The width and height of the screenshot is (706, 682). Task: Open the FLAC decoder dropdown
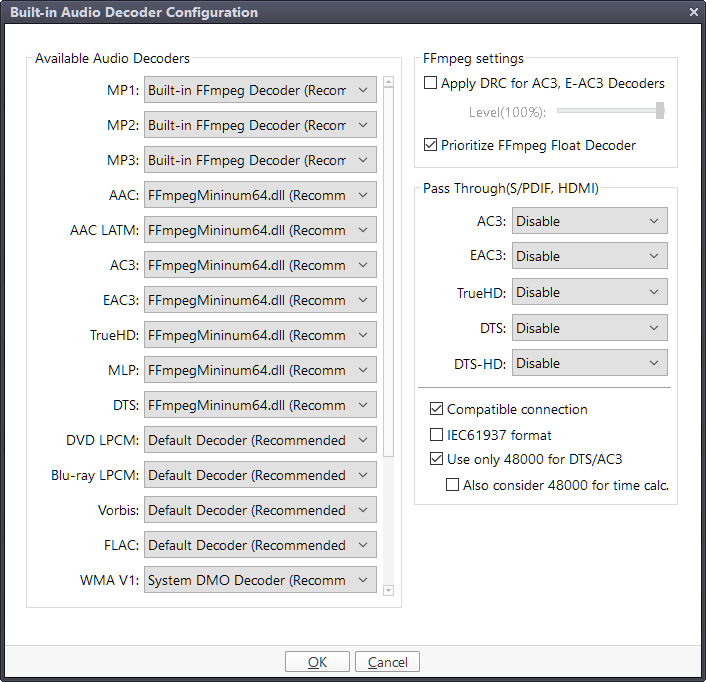(x=260, y=546)
